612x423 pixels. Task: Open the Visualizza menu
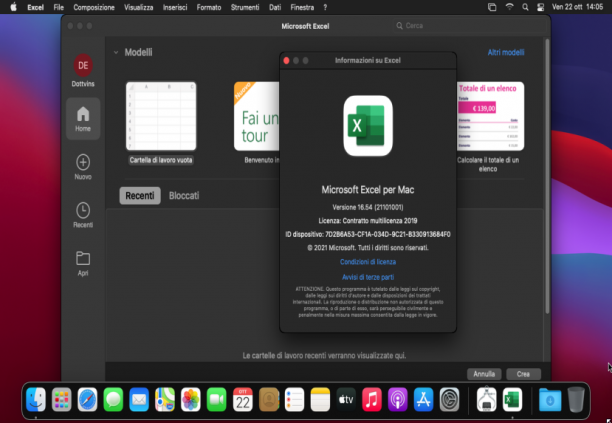[139, 7]
